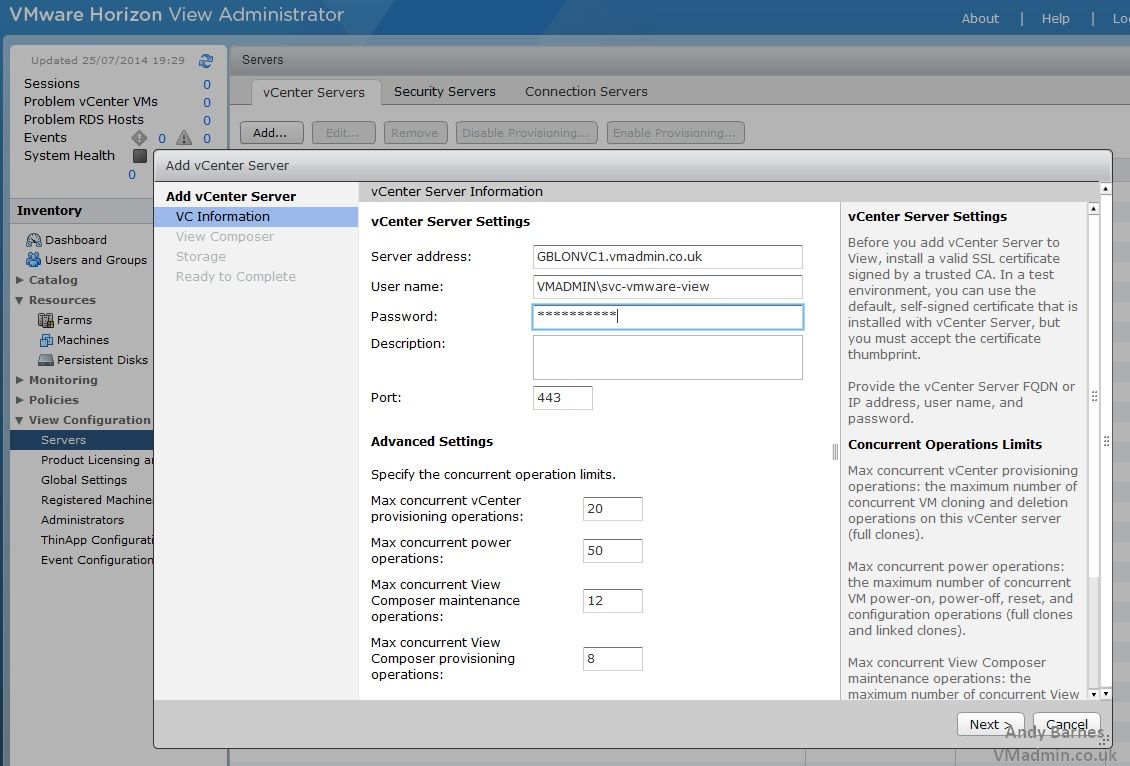Viewport: 1130px width, 766px height.
Task: Refresh the updated status panel
Action: click(x=206, y=61)
